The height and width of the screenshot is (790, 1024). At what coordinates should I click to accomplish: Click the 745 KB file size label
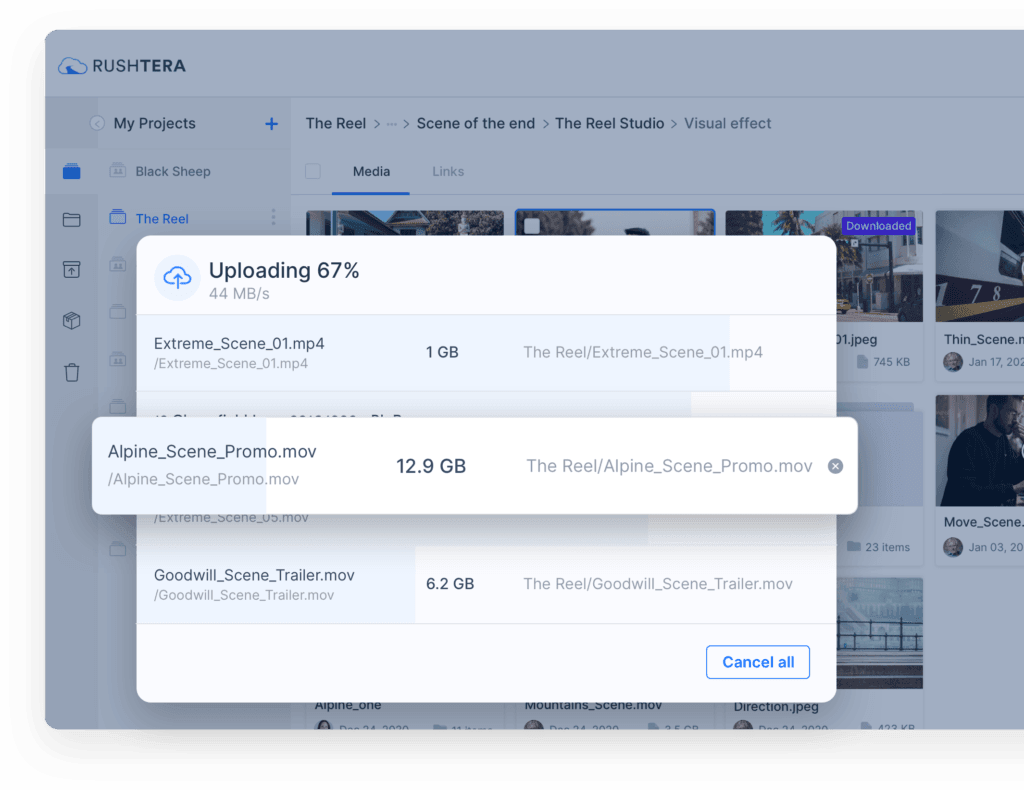pos(891,362)
